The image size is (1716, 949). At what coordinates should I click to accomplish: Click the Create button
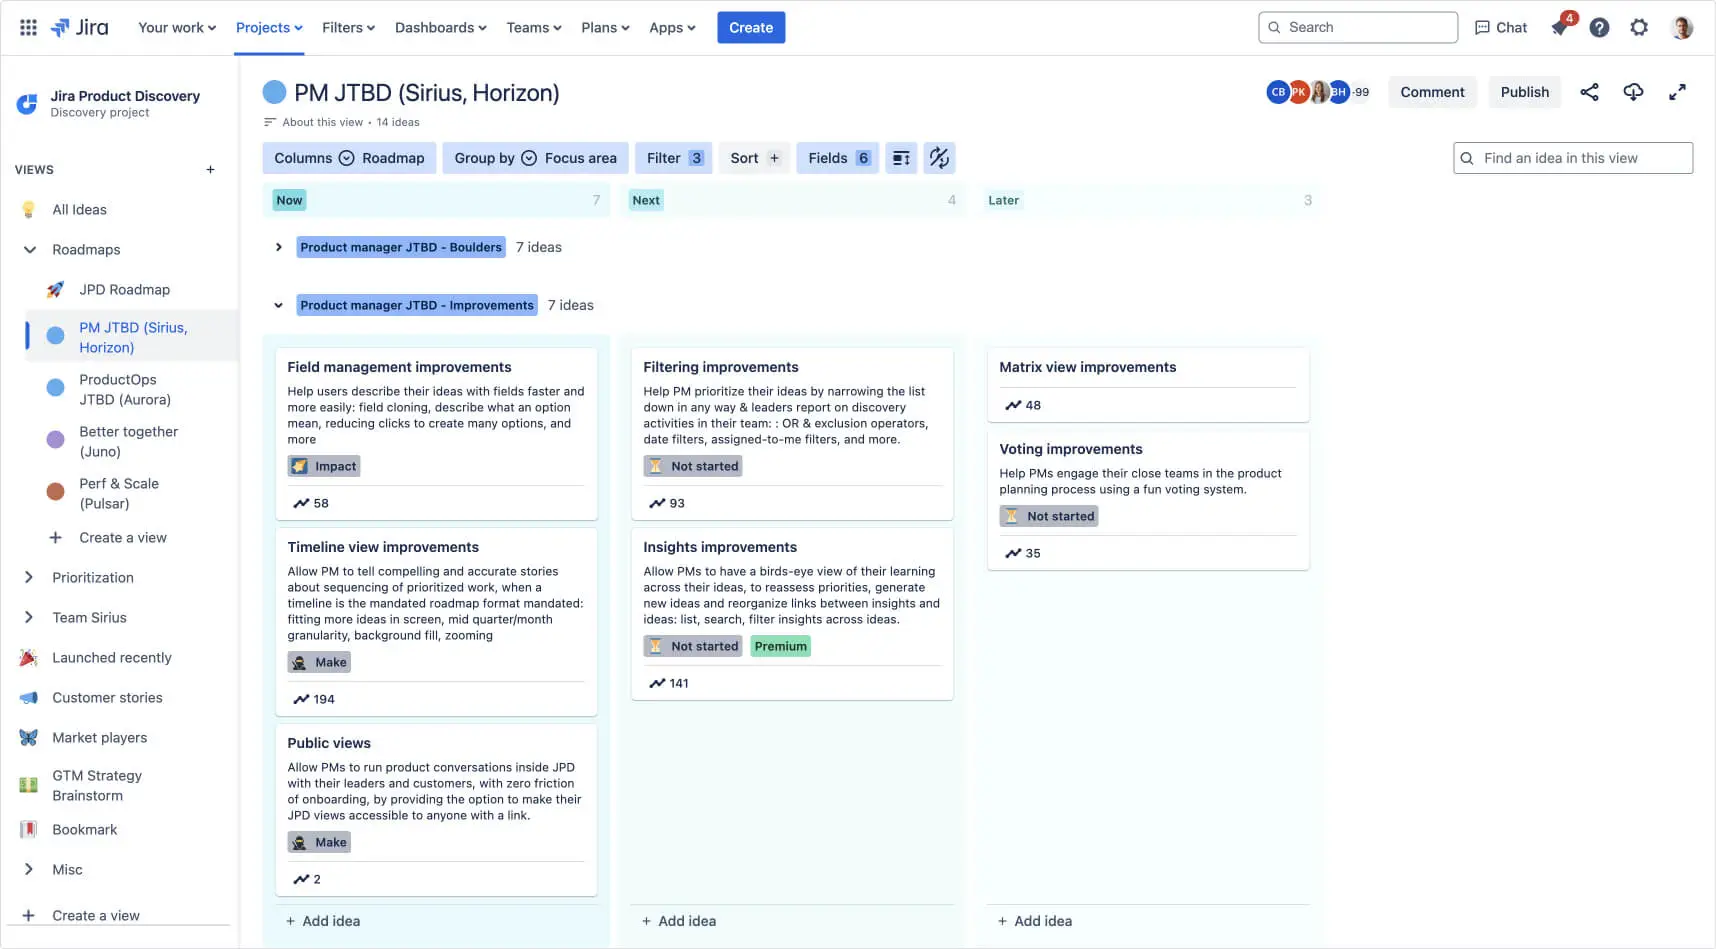pyautogui.click(x=751, y=27)
